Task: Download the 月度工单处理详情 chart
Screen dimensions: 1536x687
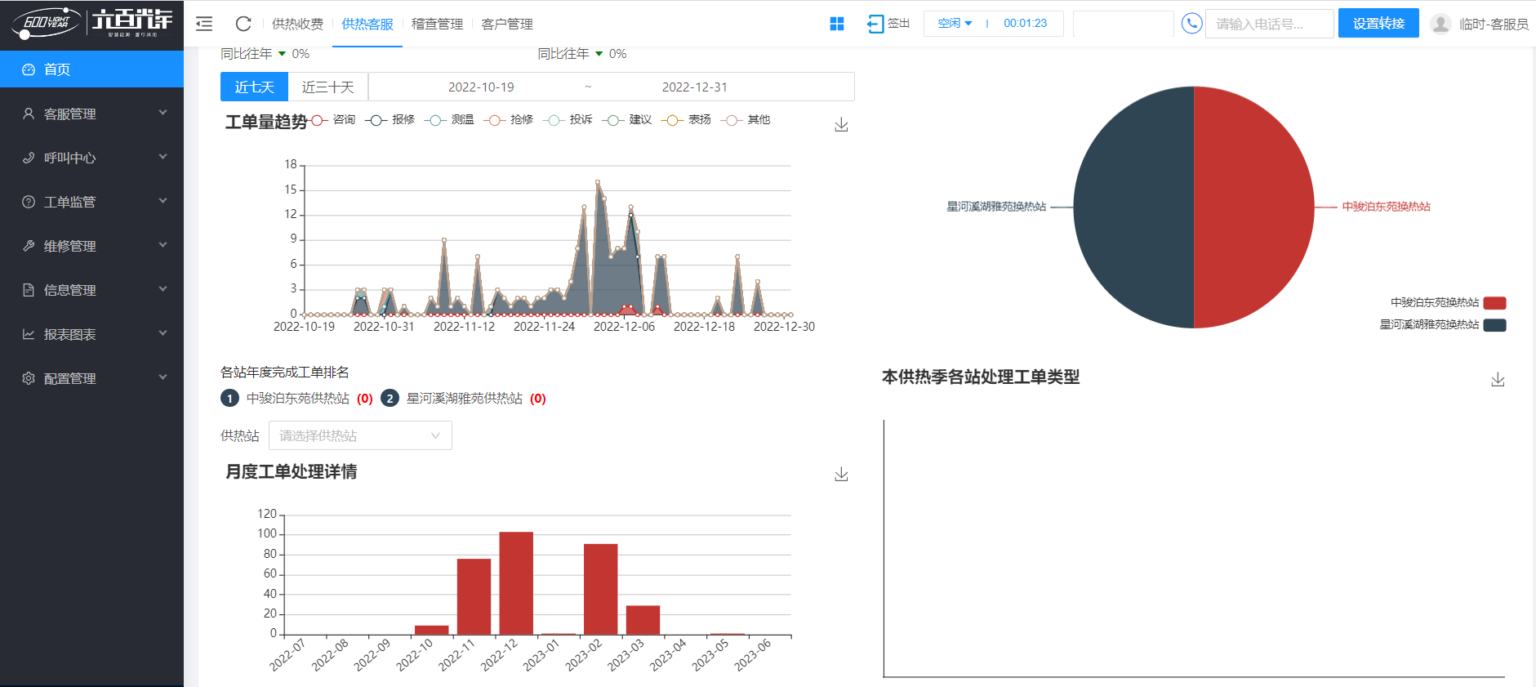Action: click(x=841, y=474)
